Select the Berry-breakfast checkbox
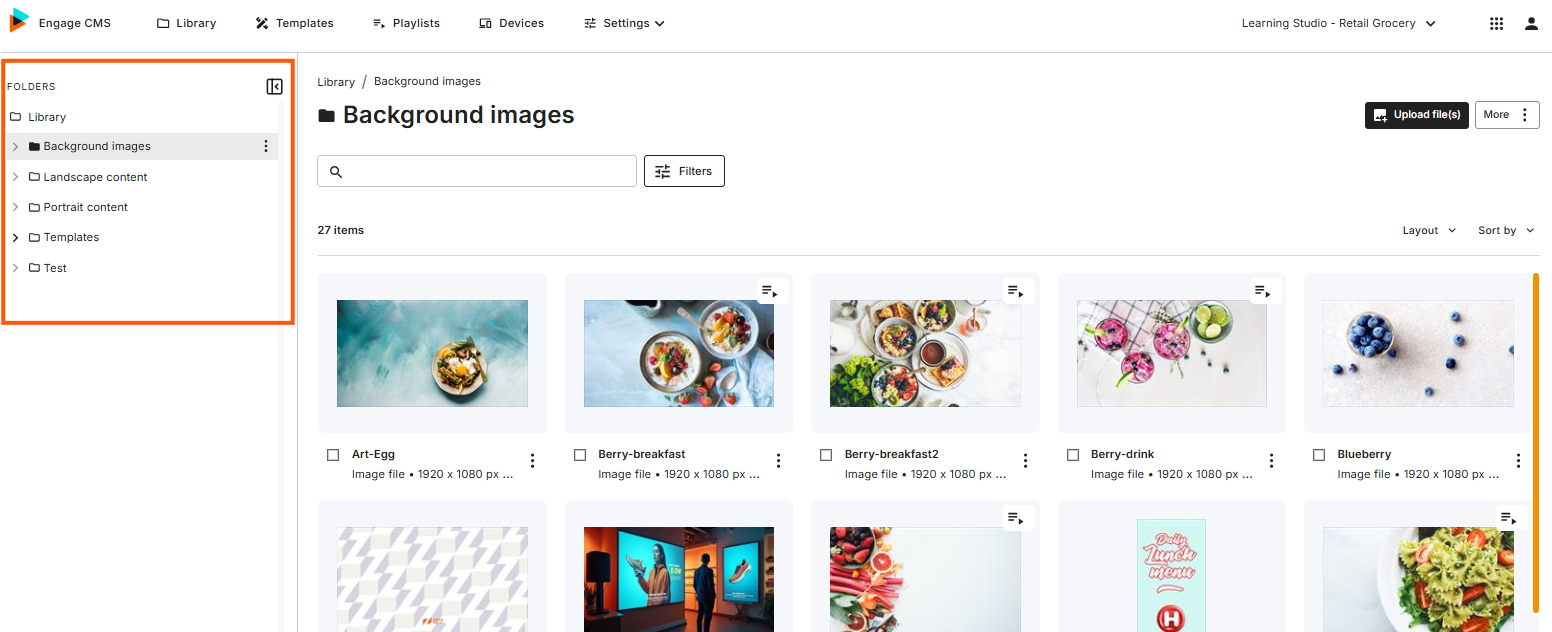Screen dimensions: 1552x632 pyautogui.click(x=580, y=455)
